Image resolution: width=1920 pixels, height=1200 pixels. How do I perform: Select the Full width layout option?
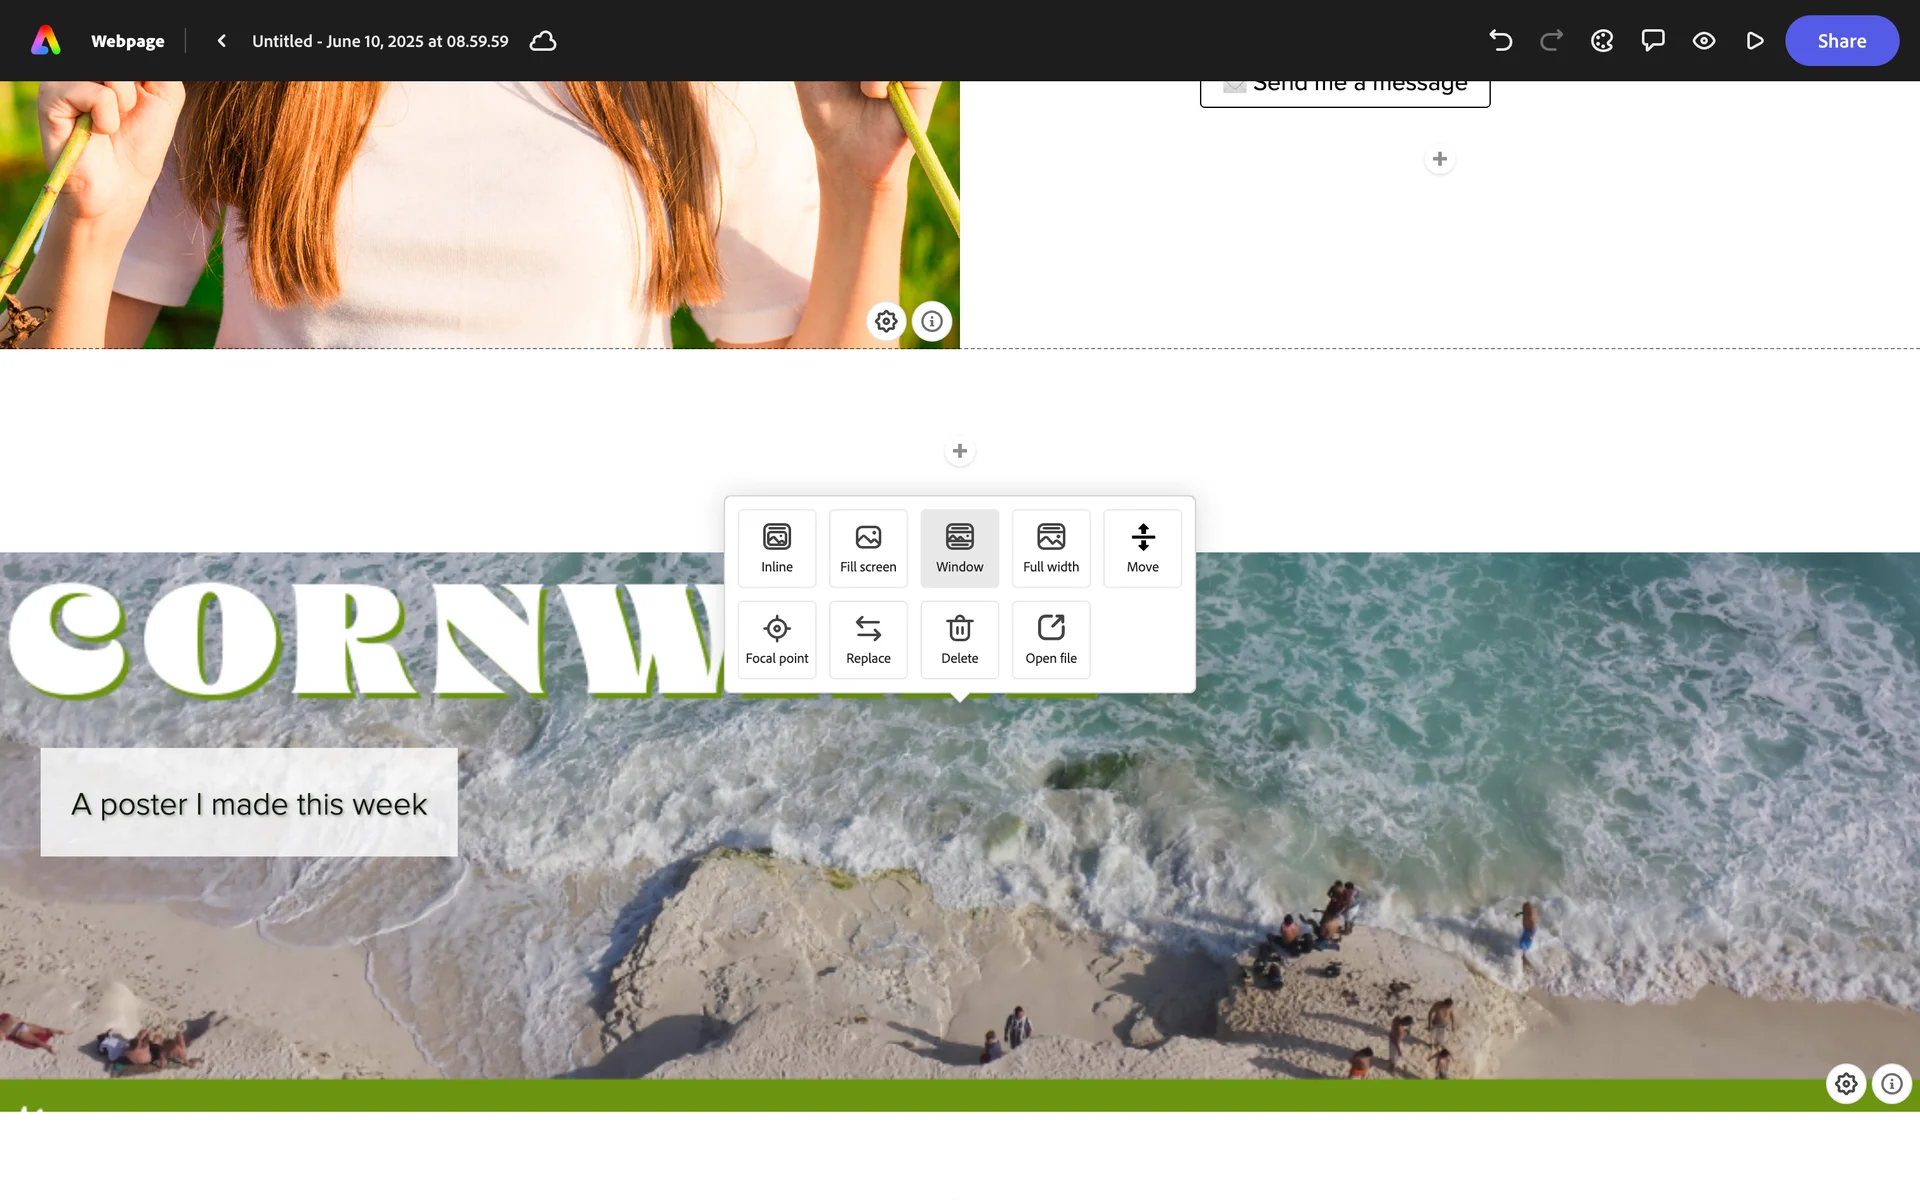click(1051, 548)
